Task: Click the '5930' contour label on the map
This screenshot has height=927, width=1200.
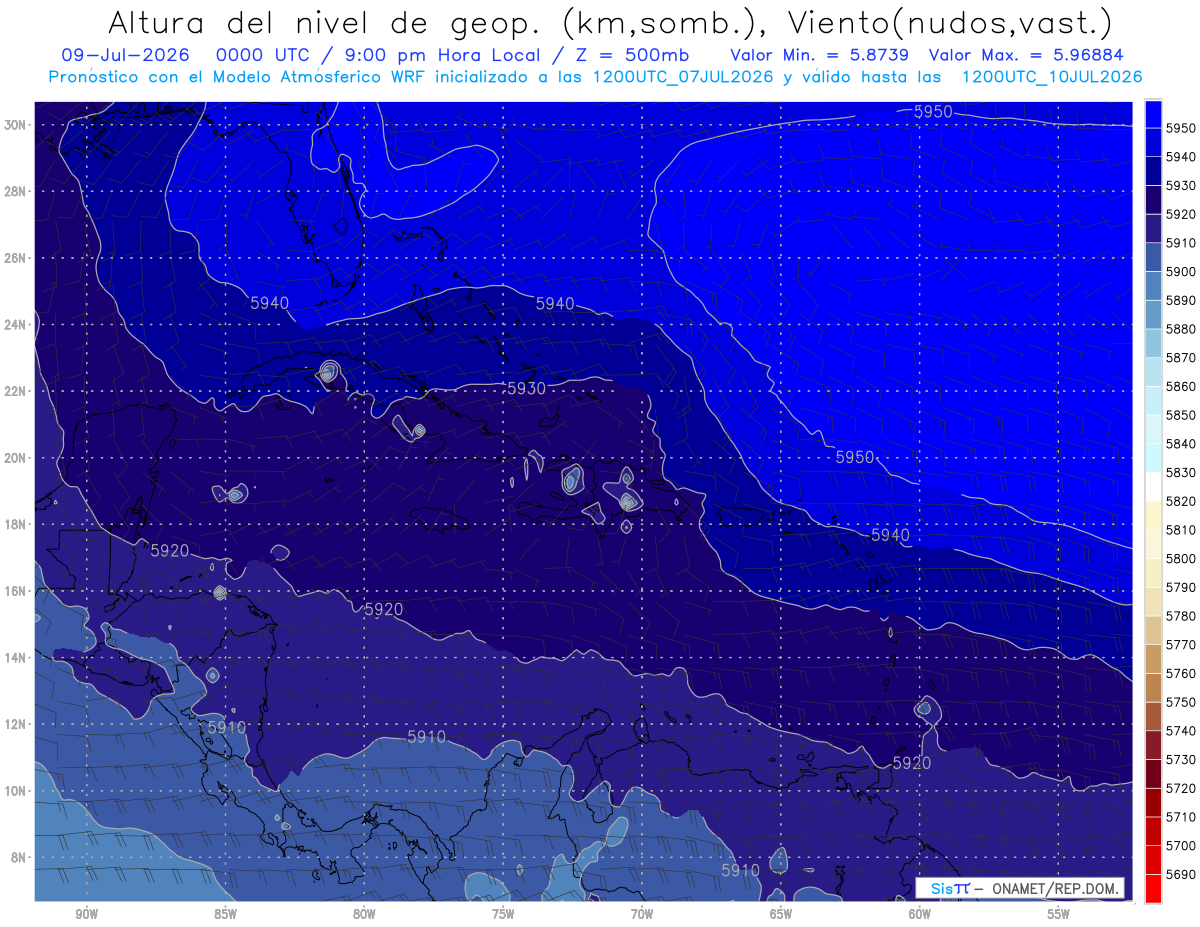Action: pyautogui.click(x=526, y=388)
